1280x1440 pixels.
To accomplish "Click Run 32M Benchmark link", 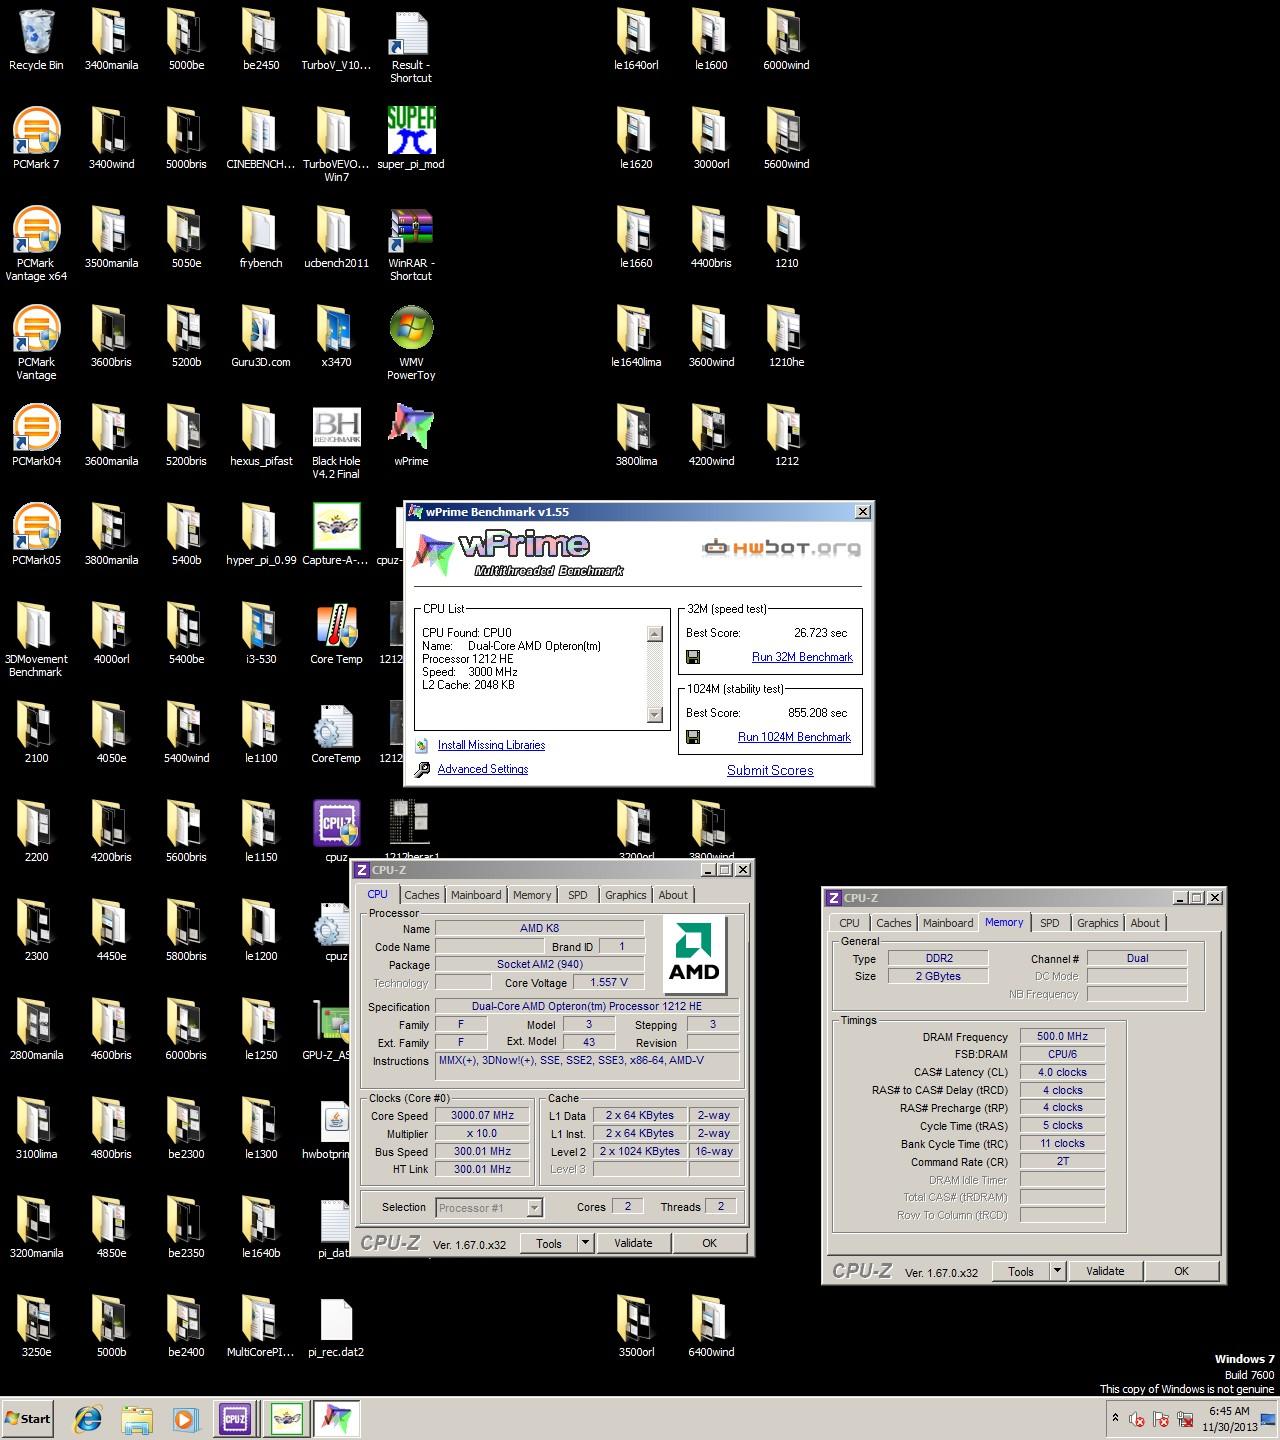I will click(802, 657).
